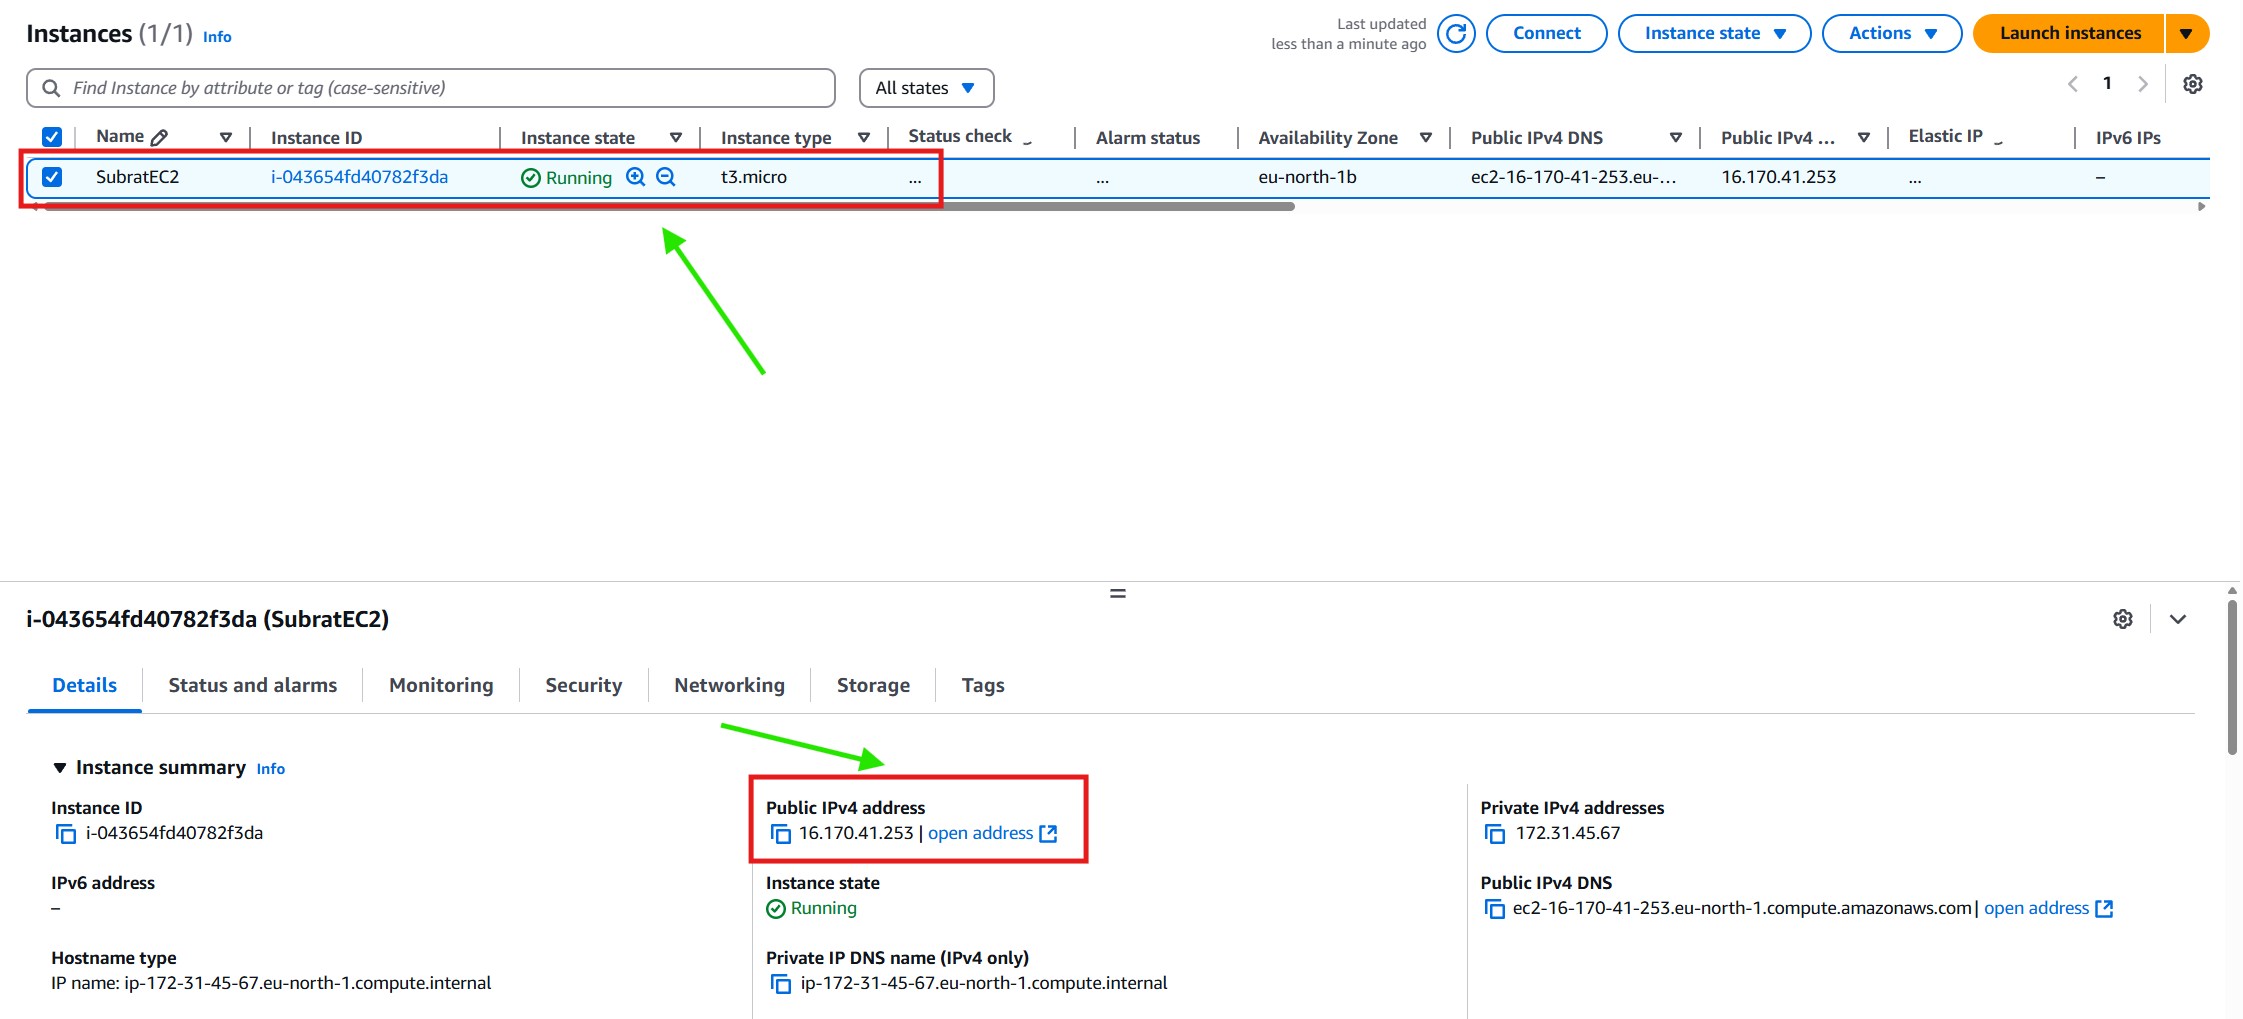Click the refresh instances icon

[1456, 33]
